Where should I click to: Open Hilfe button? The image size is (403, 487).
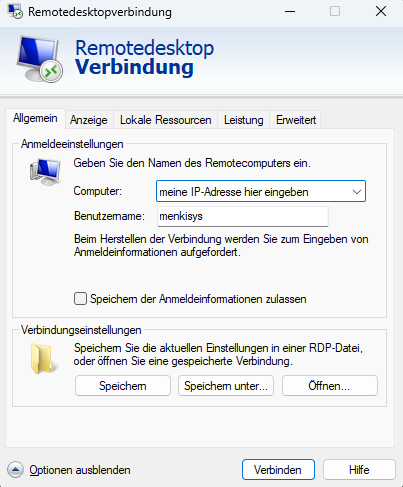coord(359,470)
